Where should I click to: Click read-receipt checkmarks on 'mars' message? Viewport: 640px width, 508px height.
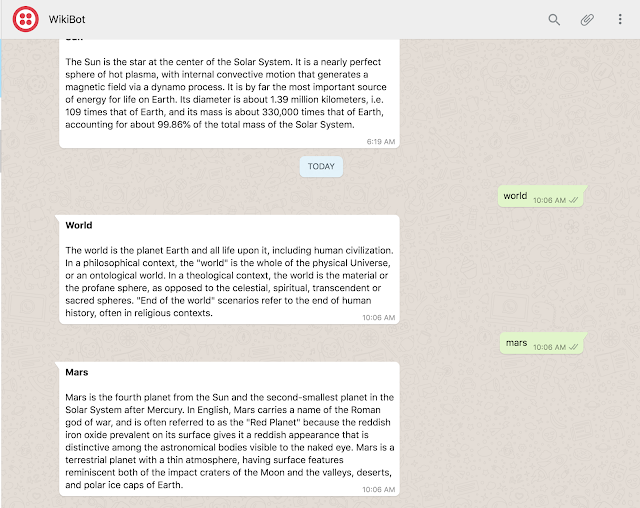coord(573,347)
